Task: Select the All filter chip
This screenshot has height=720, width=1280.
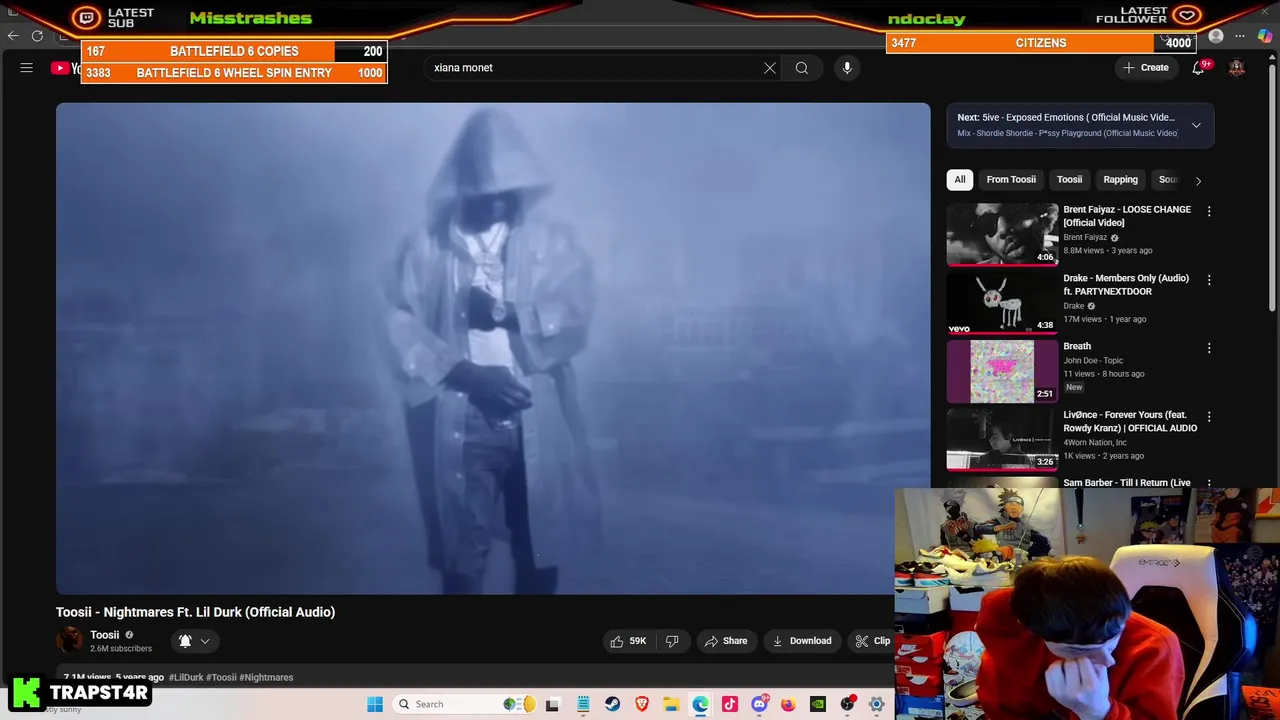Action: click(x=960, y=180)
